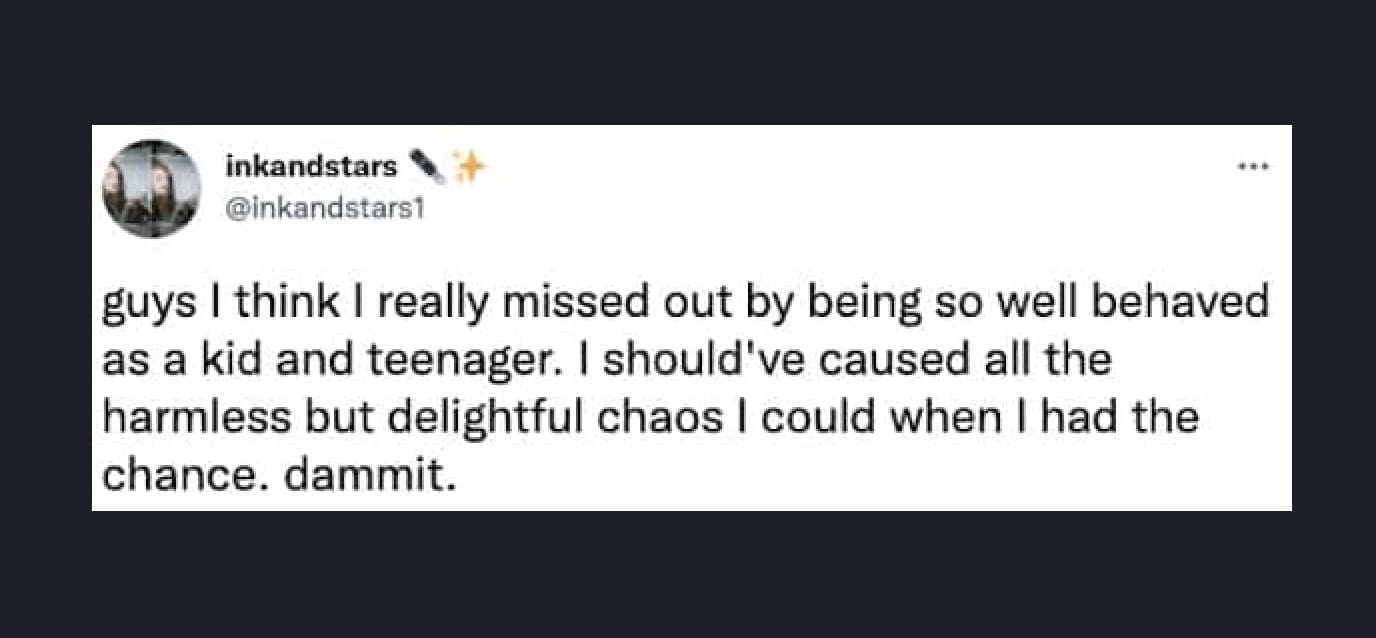Click the inkandstars profile avatar
The image size is (1376, 638).
[152, 188]
